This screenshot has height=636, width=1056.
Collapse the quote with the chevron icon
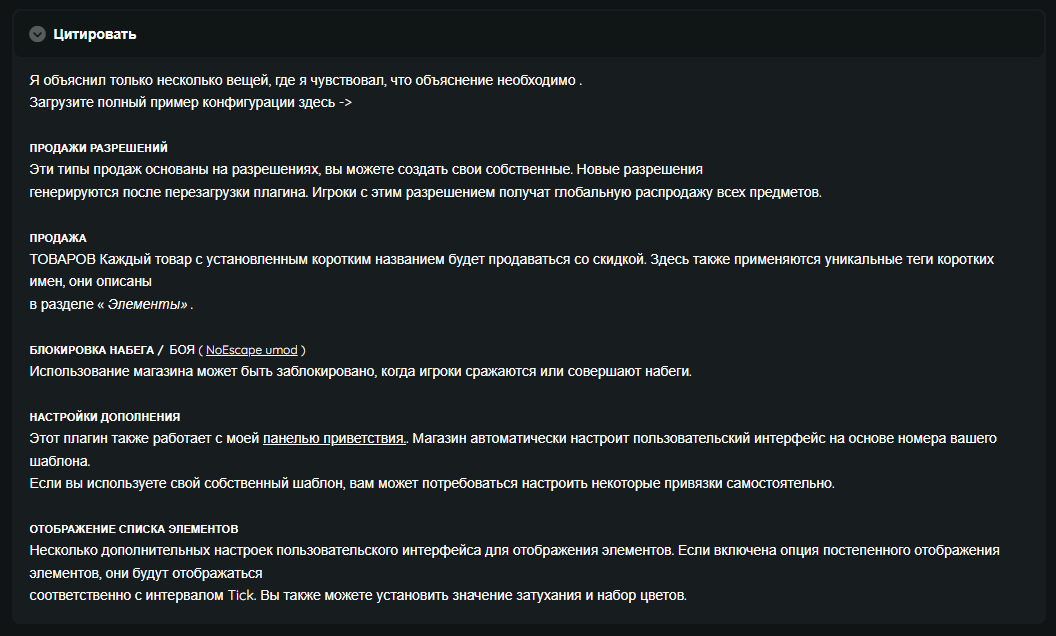38,34
